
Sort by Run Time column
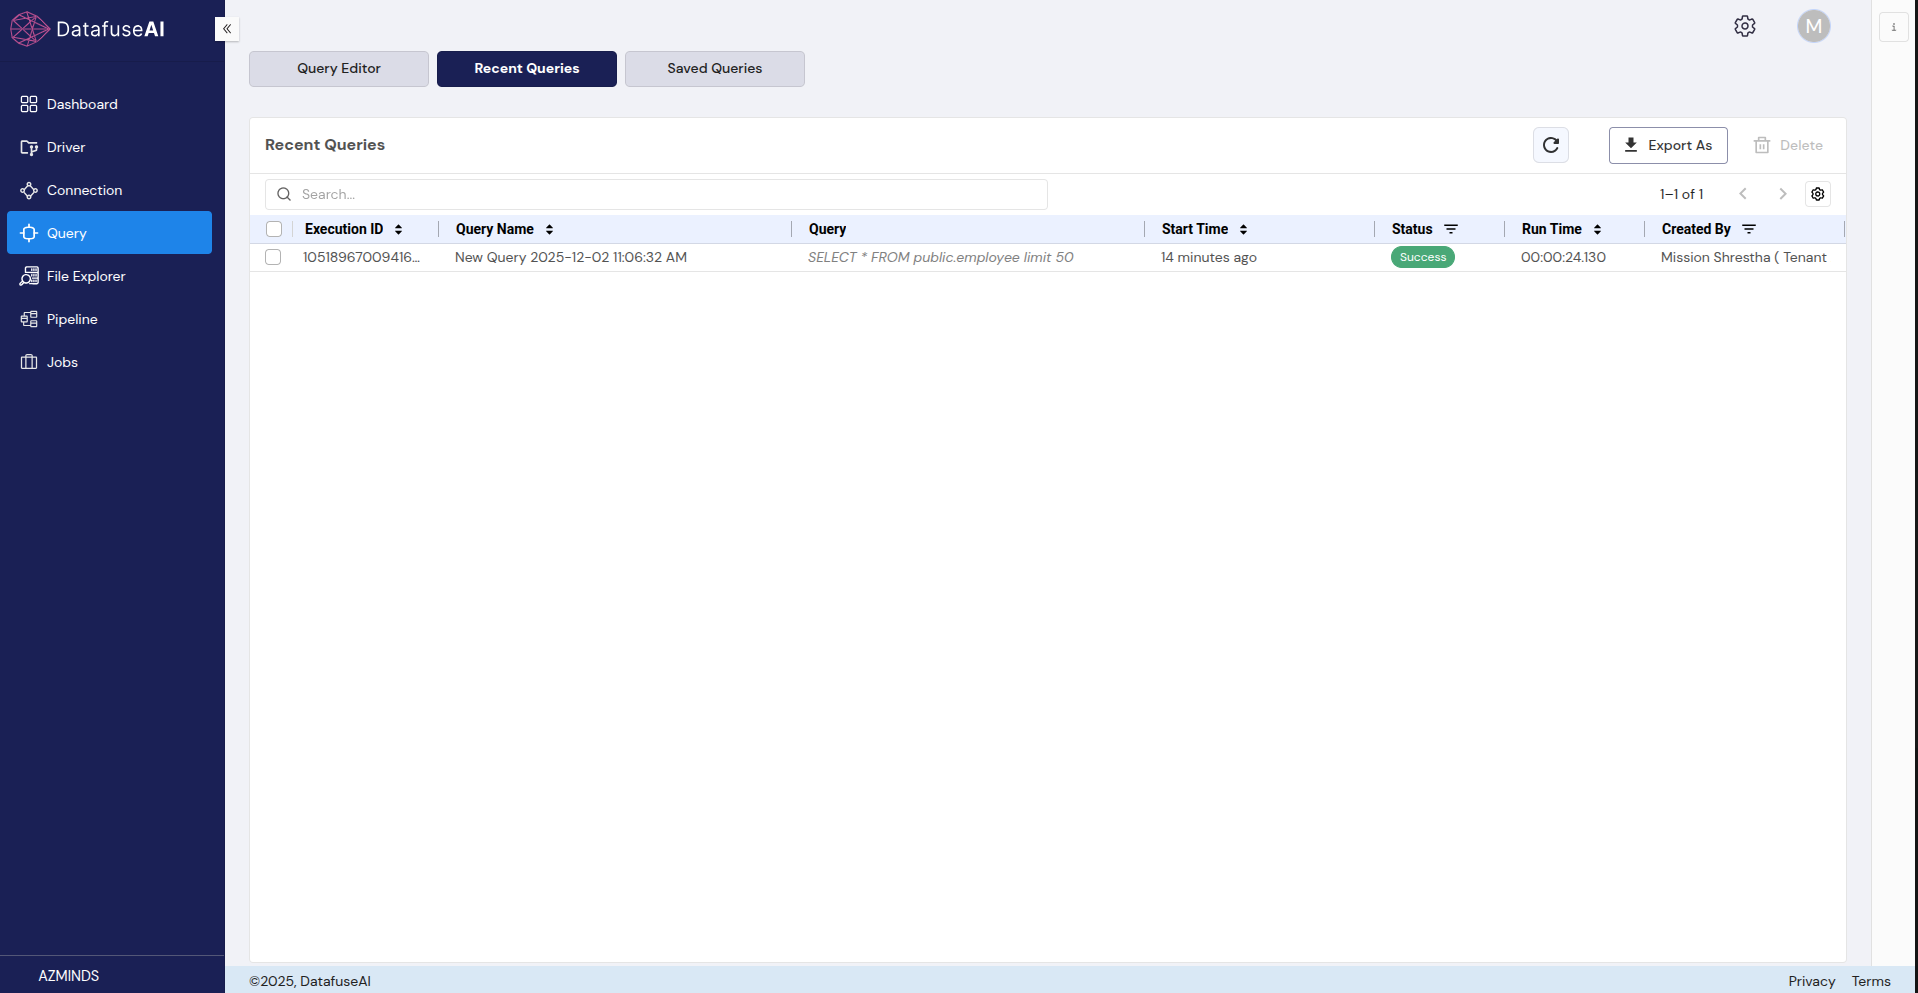(1597, 229)
